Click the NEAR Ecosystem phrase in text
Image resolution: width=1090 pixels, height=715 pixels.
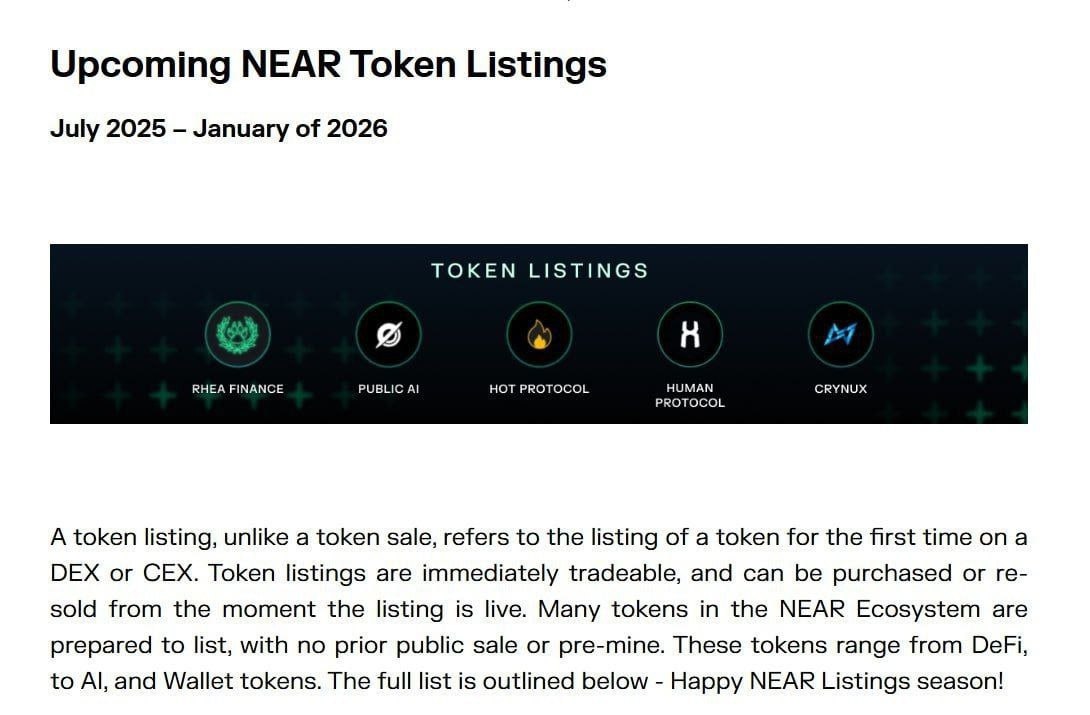pyautogui.click(x=879, y=609)
